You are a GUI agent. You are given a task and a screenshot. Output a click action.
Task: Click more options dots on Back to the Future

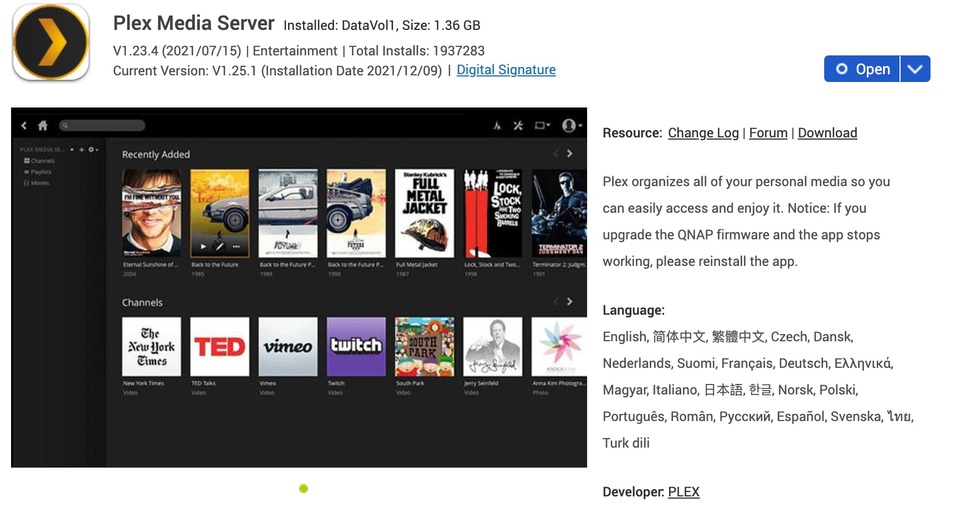coord(236,247)
